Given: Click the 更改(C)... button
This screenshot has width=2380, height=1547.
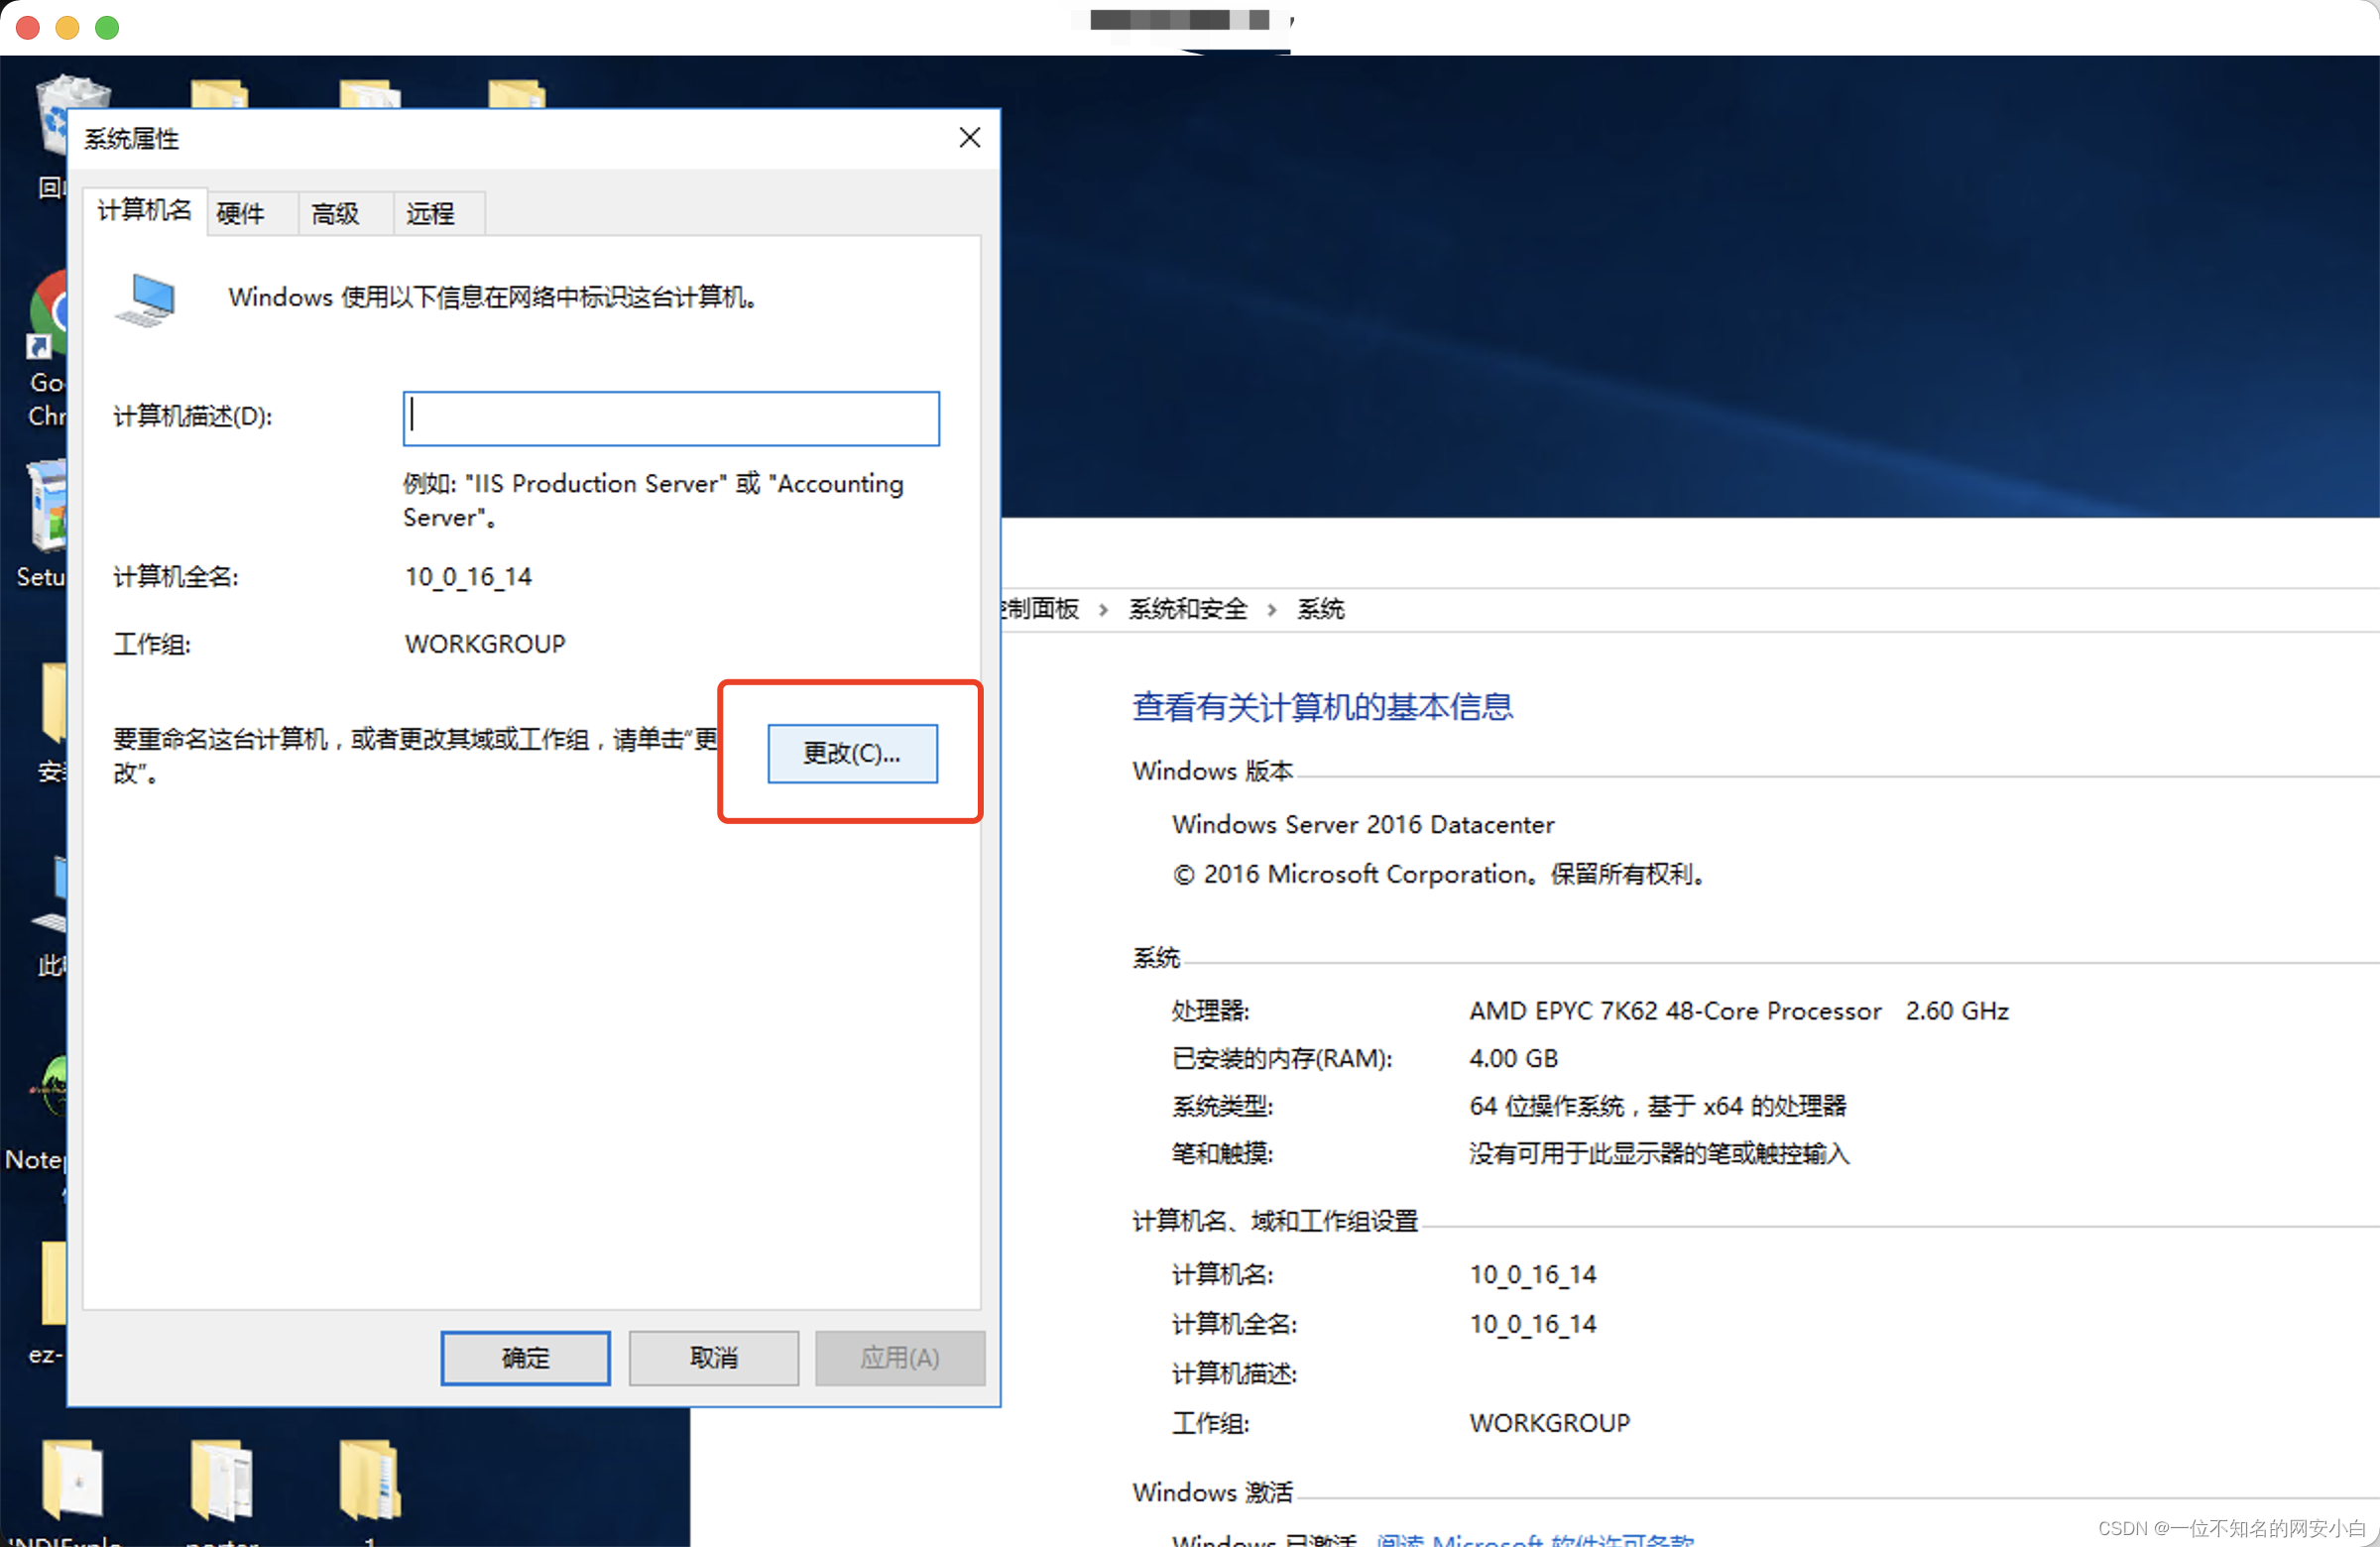Looking at the screenshot, I should tap(851, 753).
